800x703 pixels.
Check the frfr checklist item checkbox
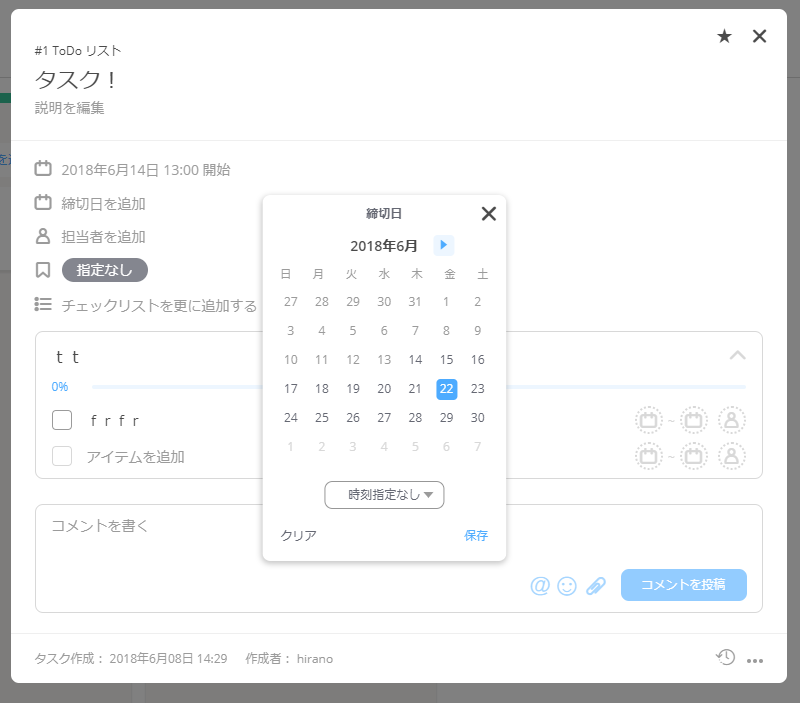click(x=62, y=420)
